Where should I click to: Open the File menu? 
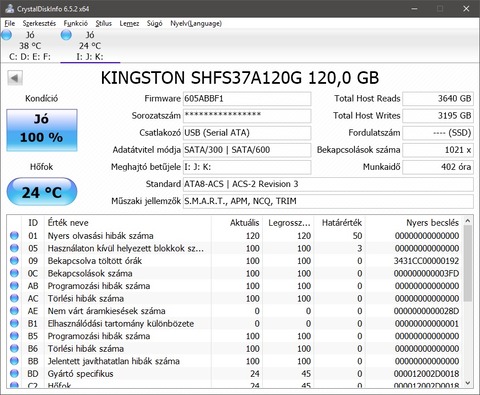pos(10,23)
